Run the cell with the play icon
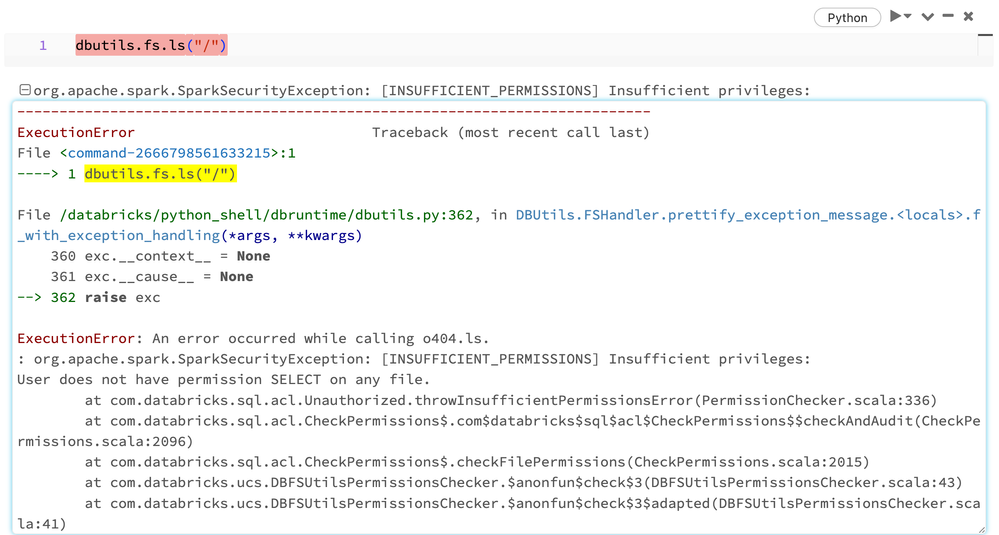Screen dimensions: 999x535 [896, 16]
